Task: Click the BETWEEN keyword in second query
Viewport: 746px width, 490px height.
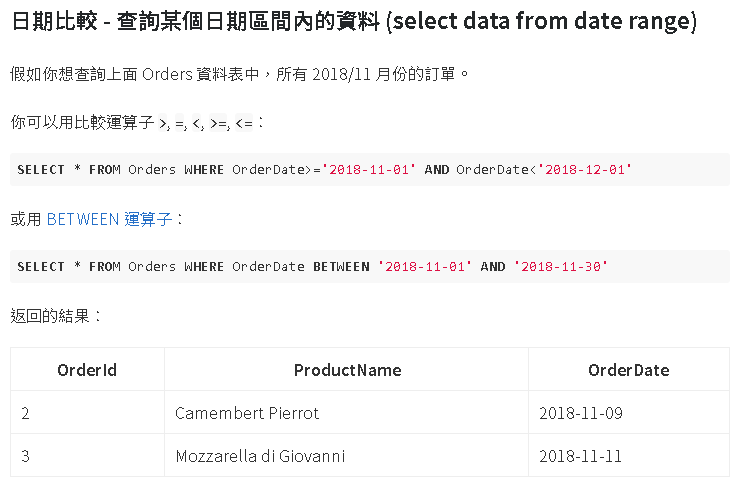Action: pyautogui.click(x=341, y=266)
